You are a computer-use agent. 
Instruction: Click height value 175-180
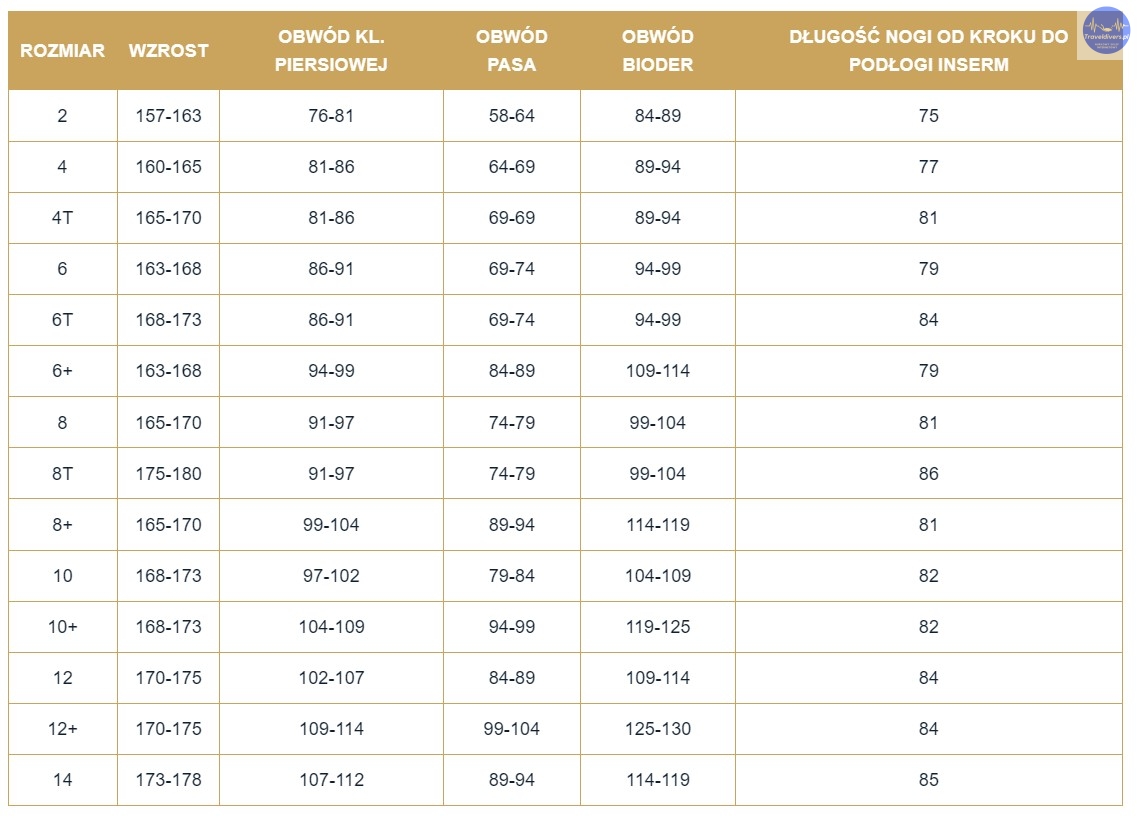point(168,474)
